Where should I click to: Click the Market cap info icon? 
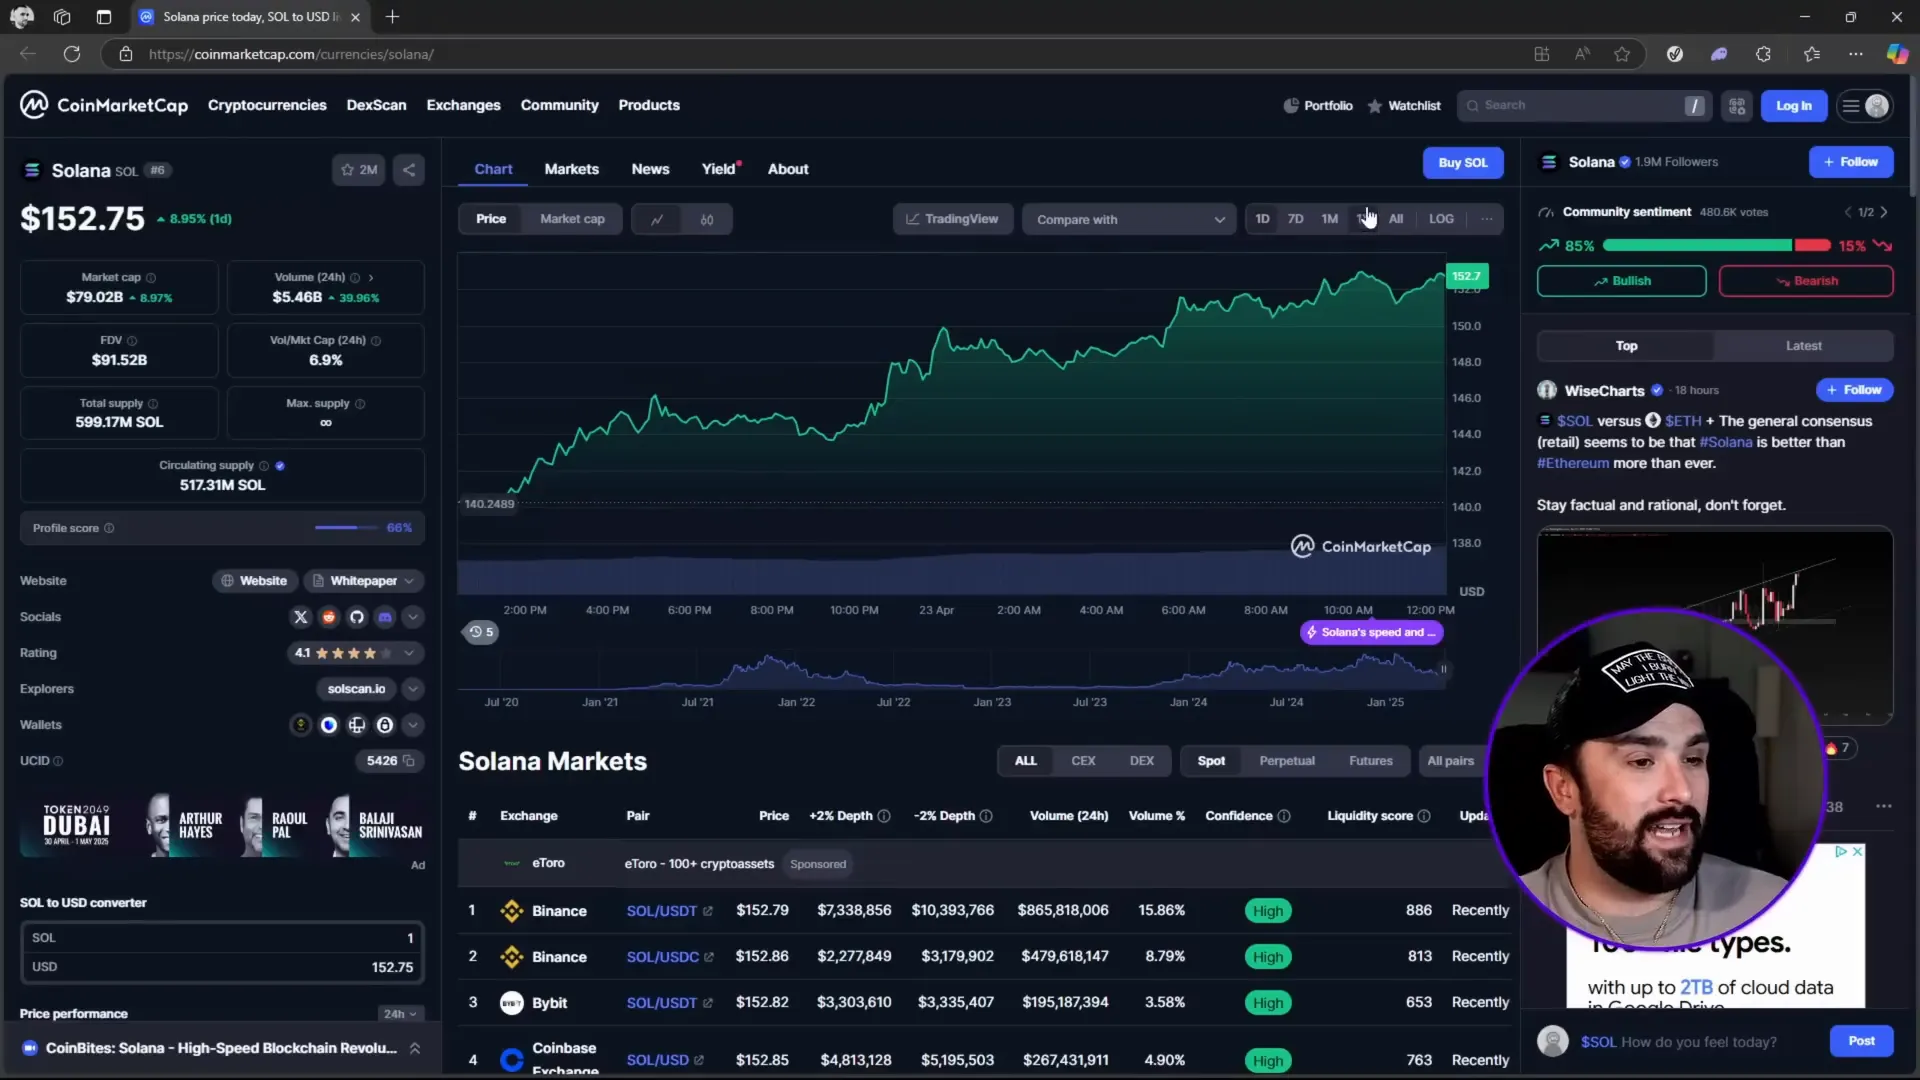tap(151, 278)
